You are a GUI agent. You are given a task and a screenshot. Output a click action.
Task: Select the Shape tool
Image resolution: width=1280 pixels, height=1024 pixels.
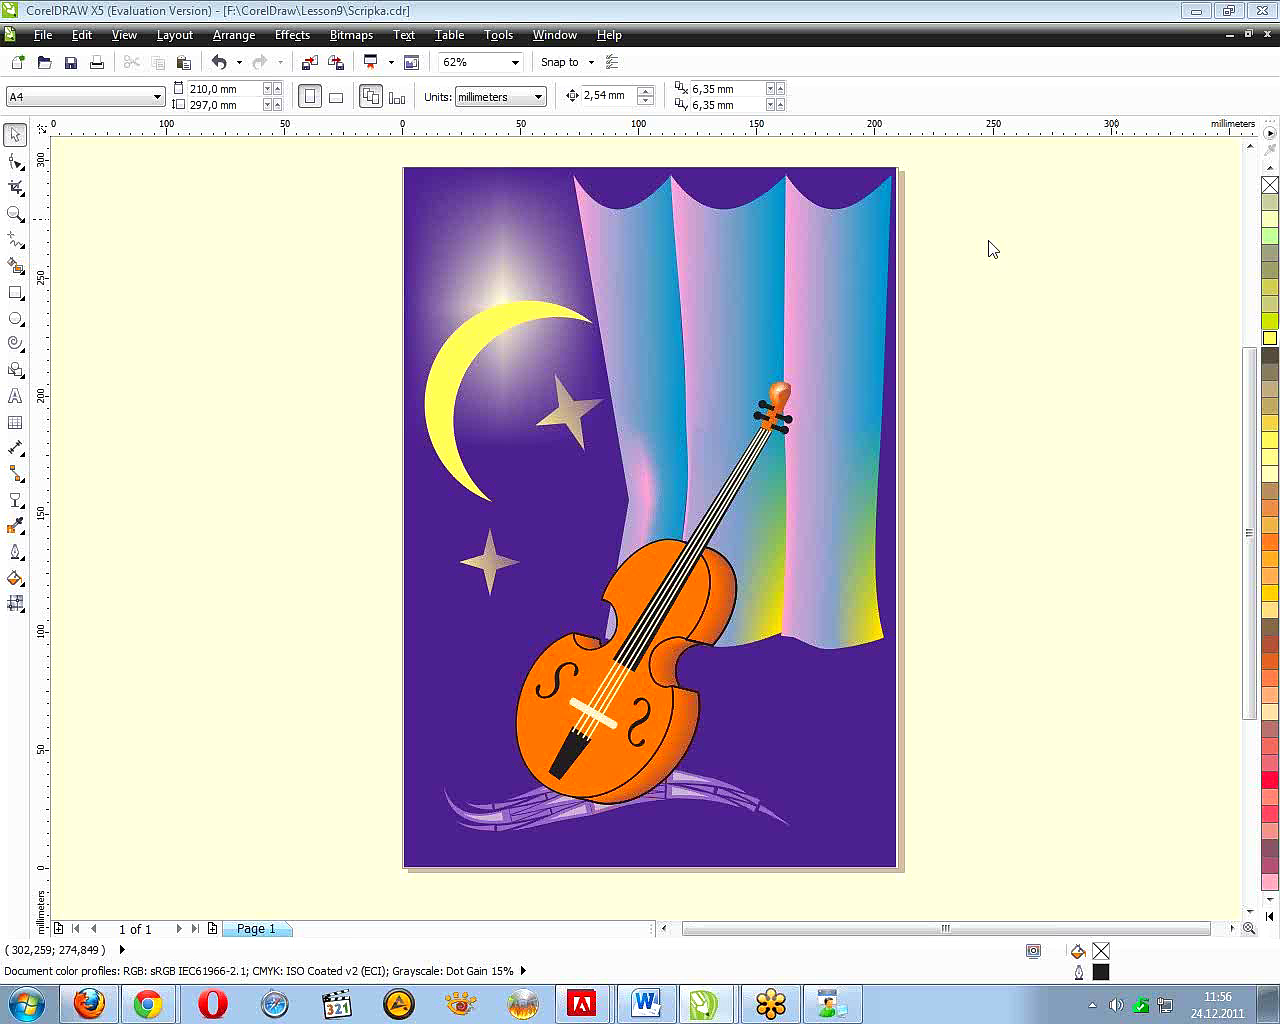tap(15, 161)
